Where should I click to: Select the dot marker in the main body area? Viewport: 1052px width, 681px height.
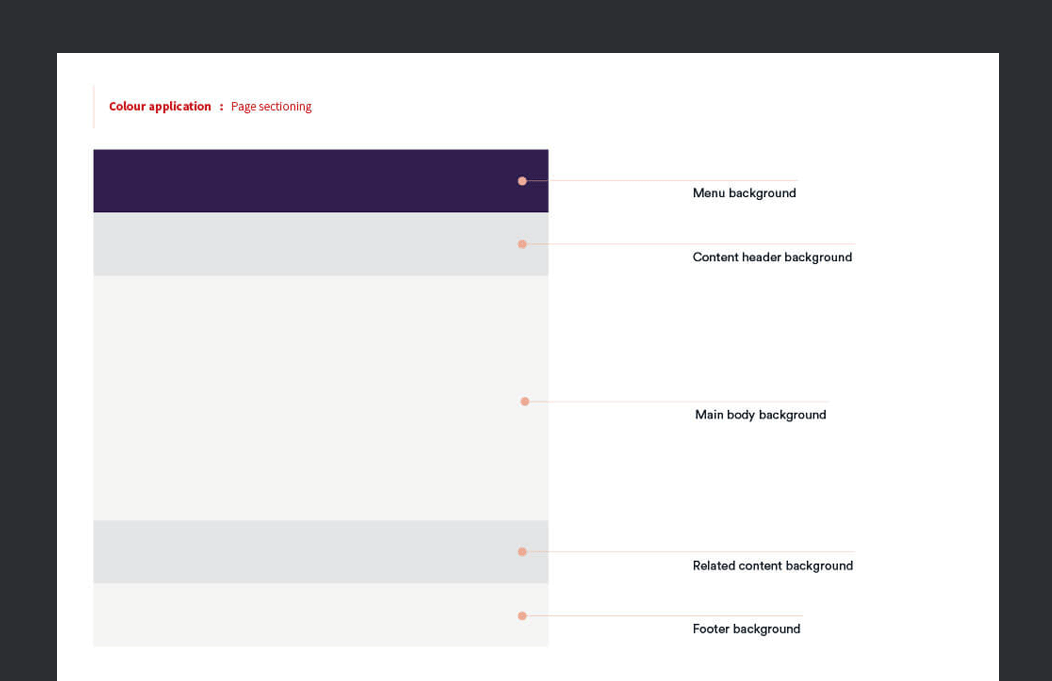525,401
